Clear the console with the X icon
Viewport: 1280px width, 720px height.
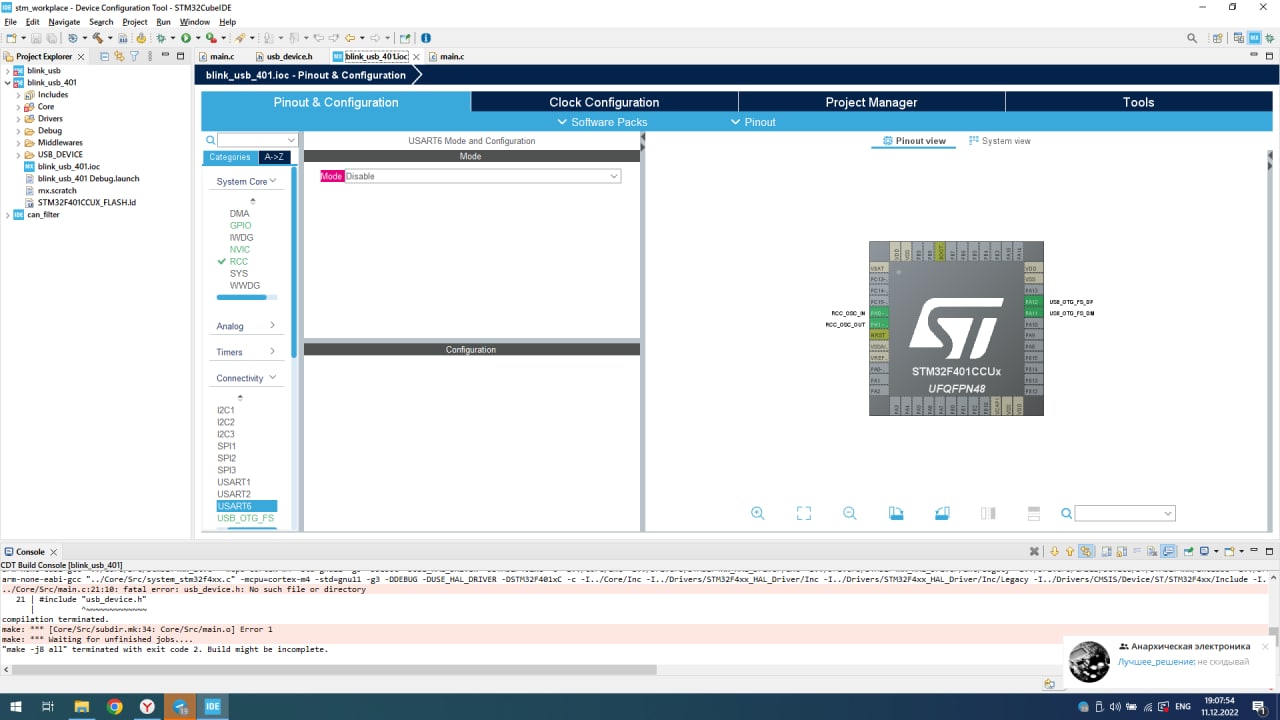click(x=1035, y=551)
